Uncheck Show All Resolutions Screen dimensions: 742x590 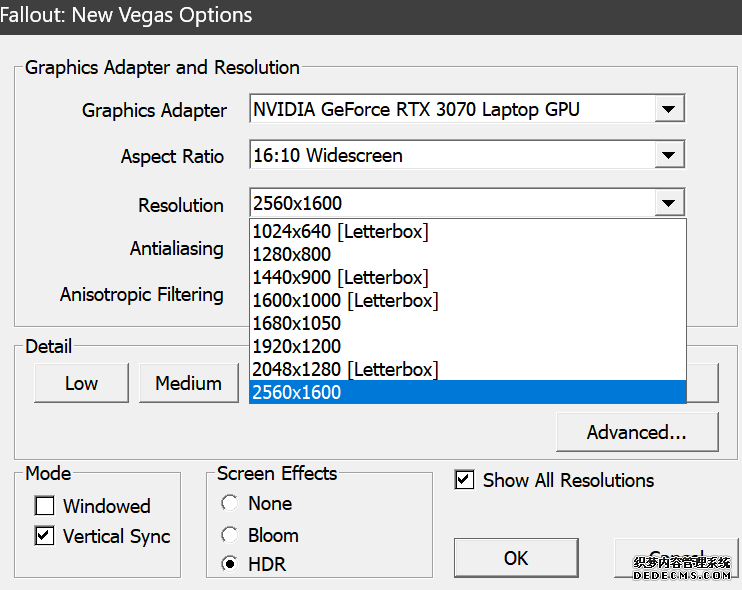click(x=464, y=480)
